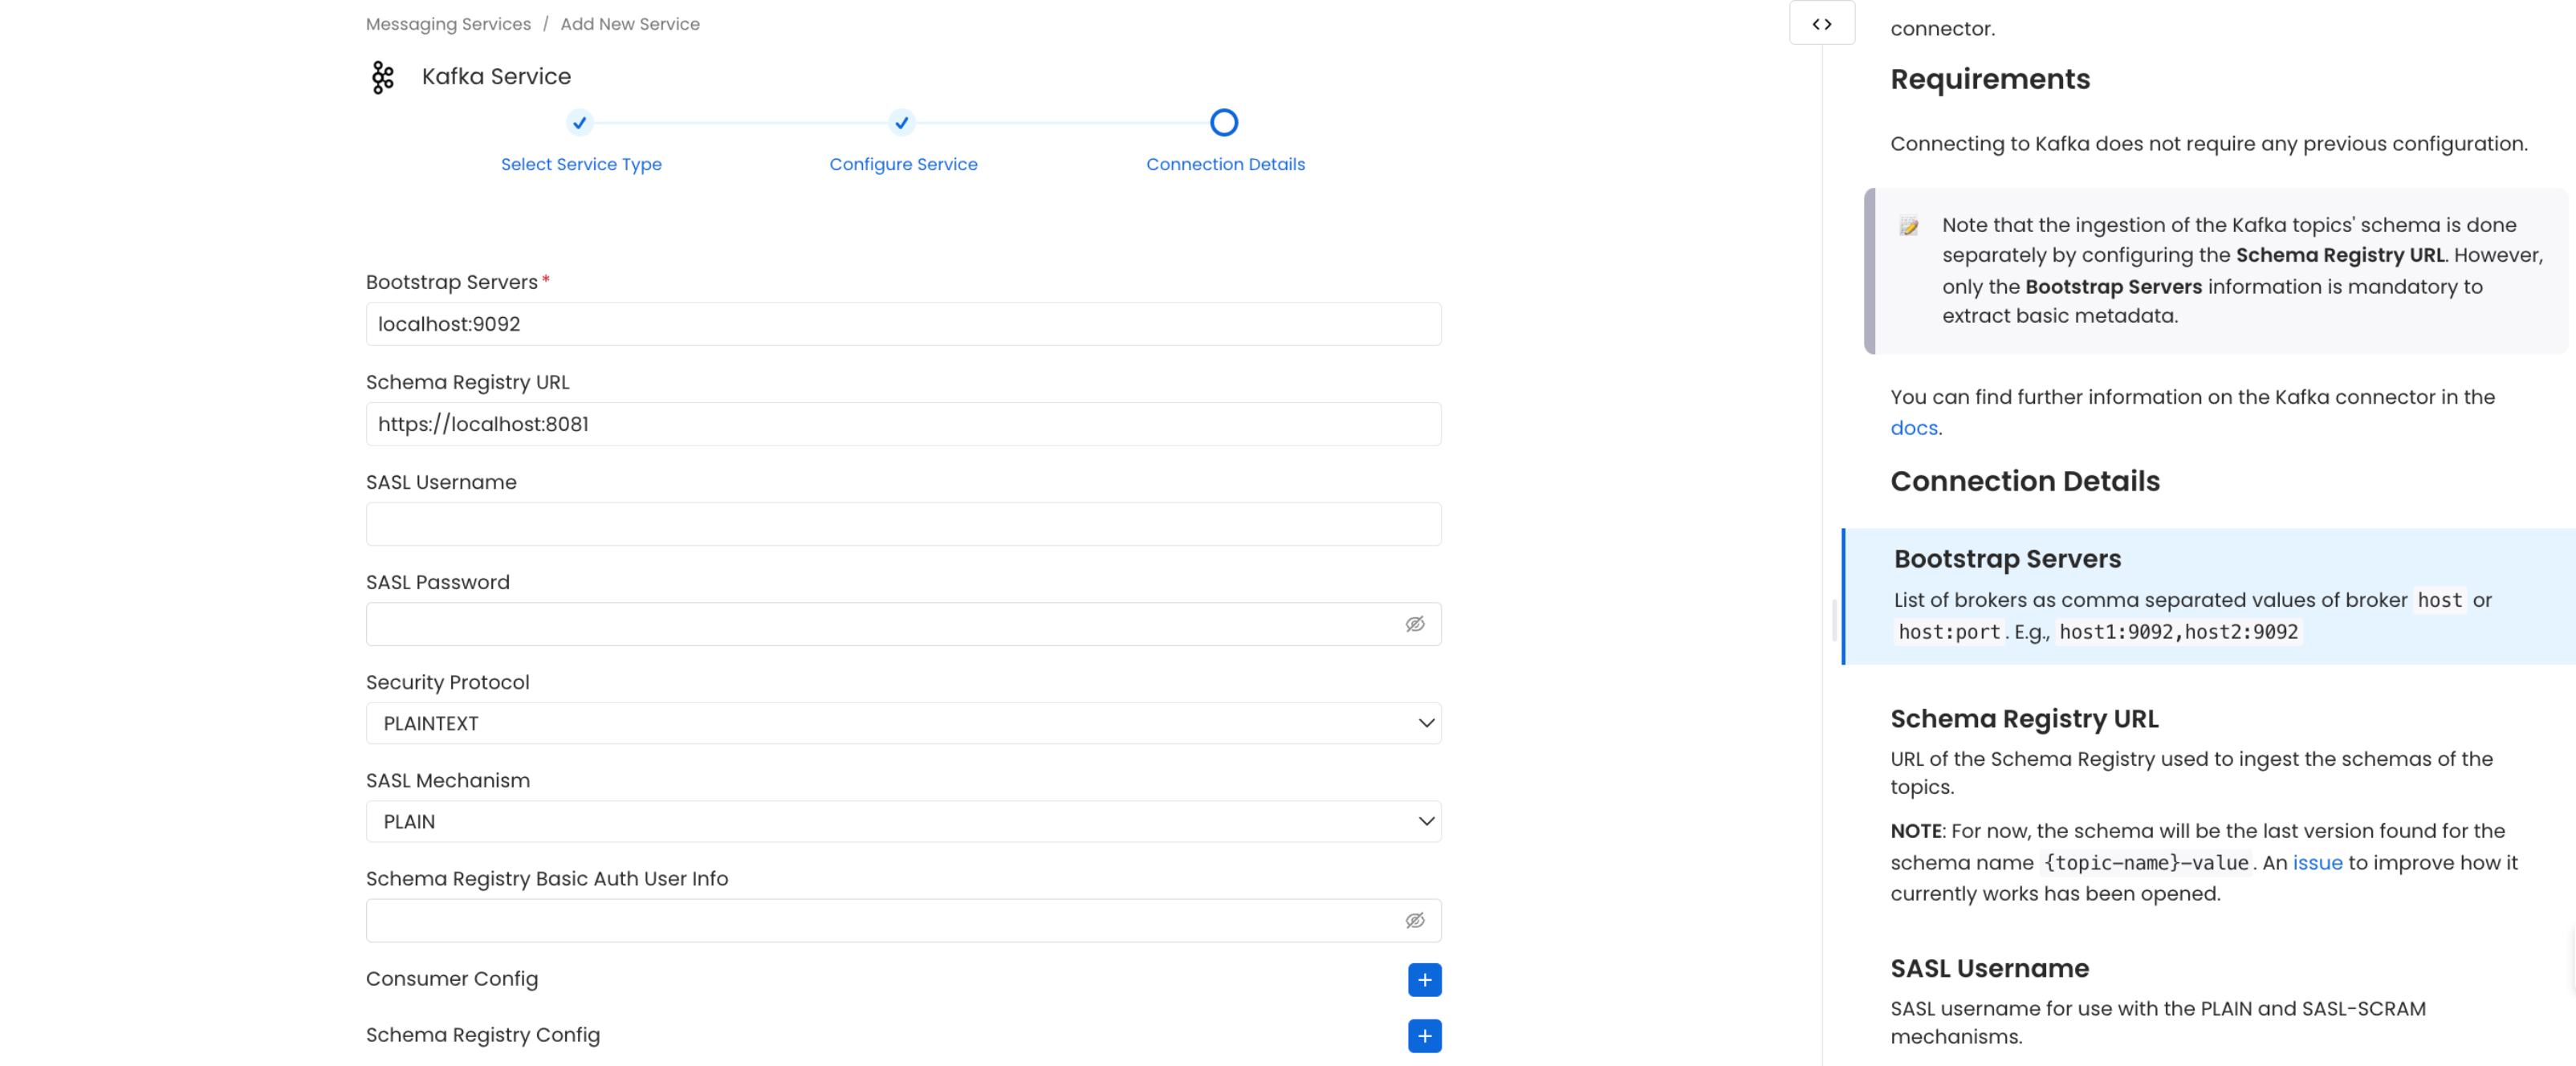Toggle password visibility for SASL Password
This screenshot has height=1066, width=2576.
[x=1413, y=623]
